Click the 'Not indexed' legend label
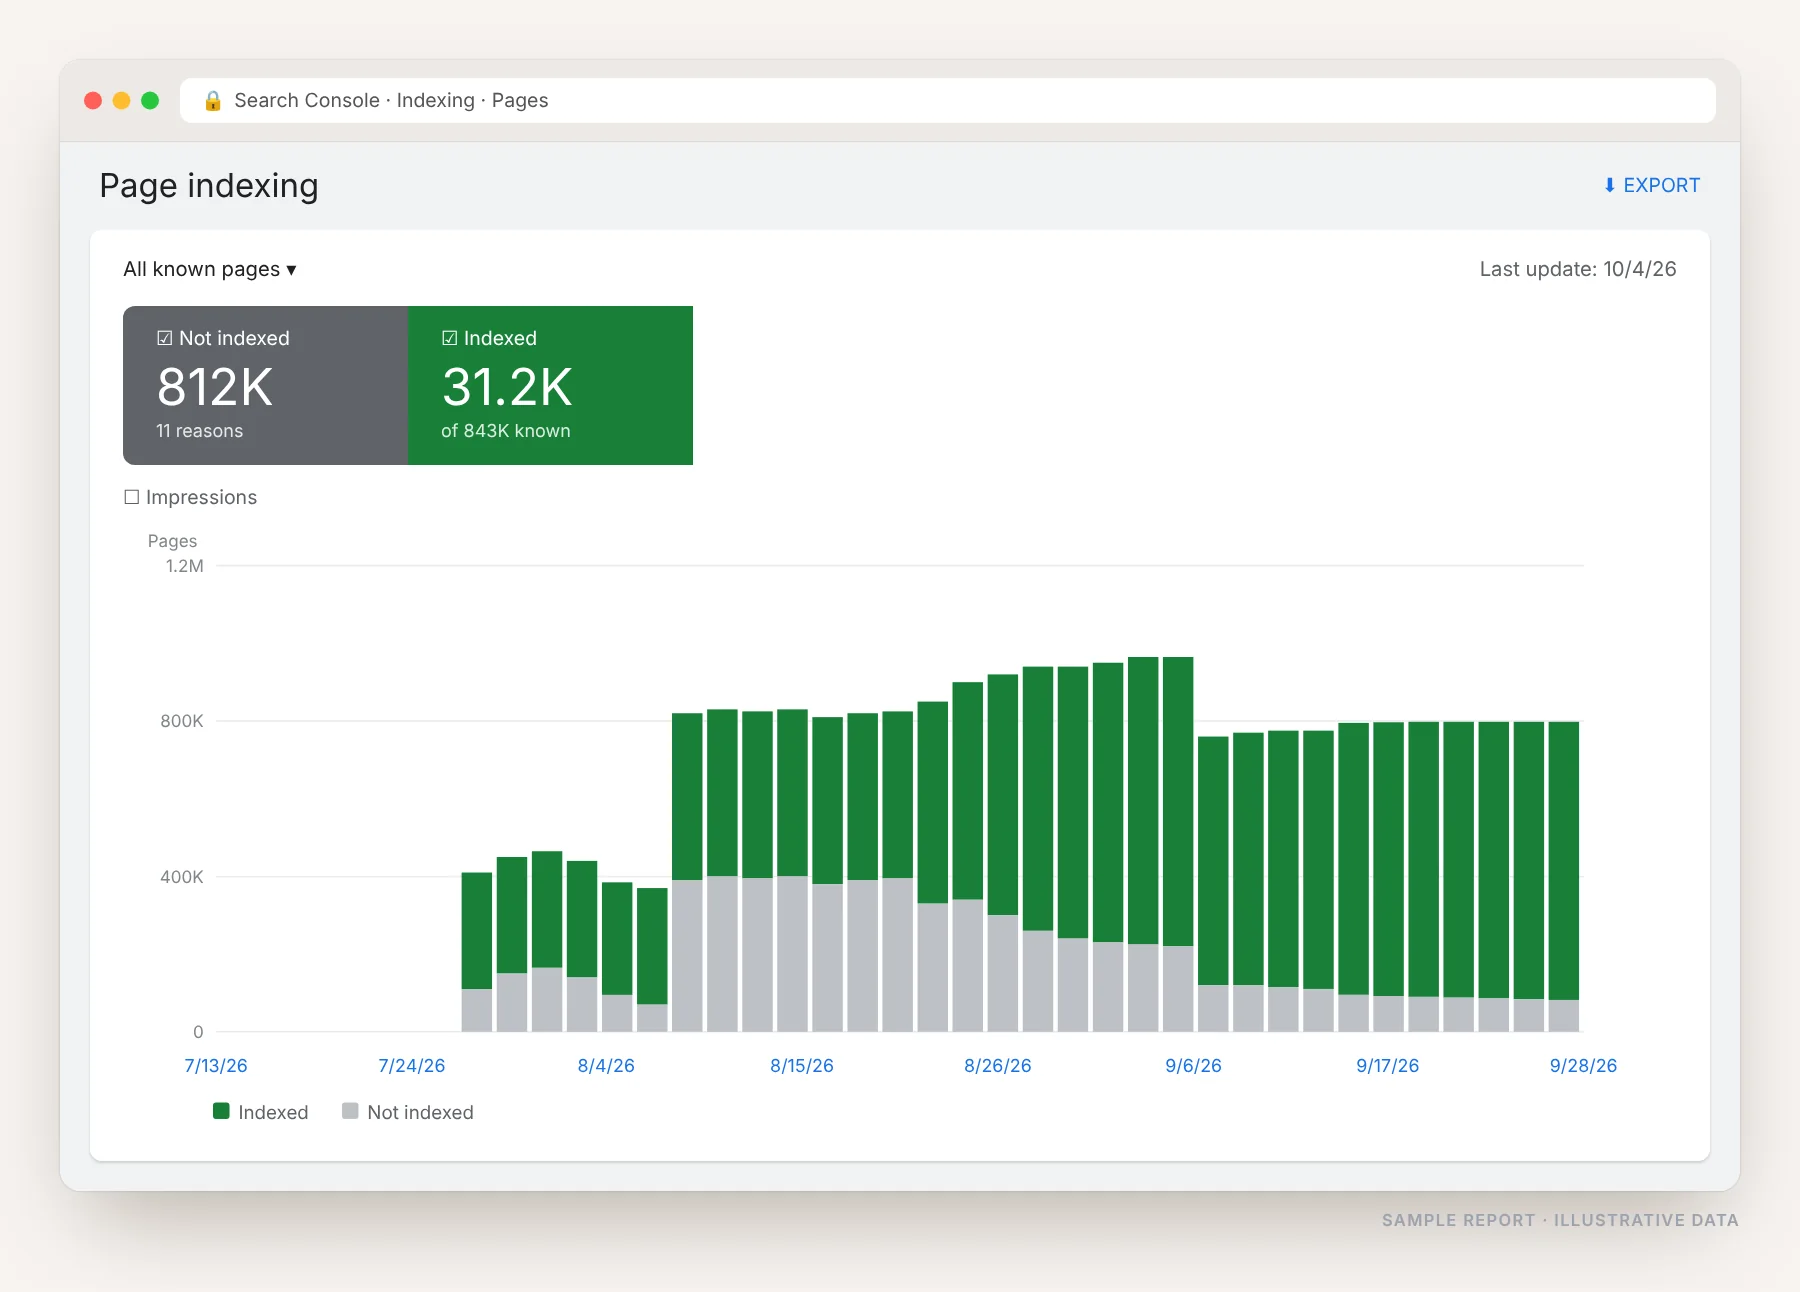 click(x=420, y=1112)
